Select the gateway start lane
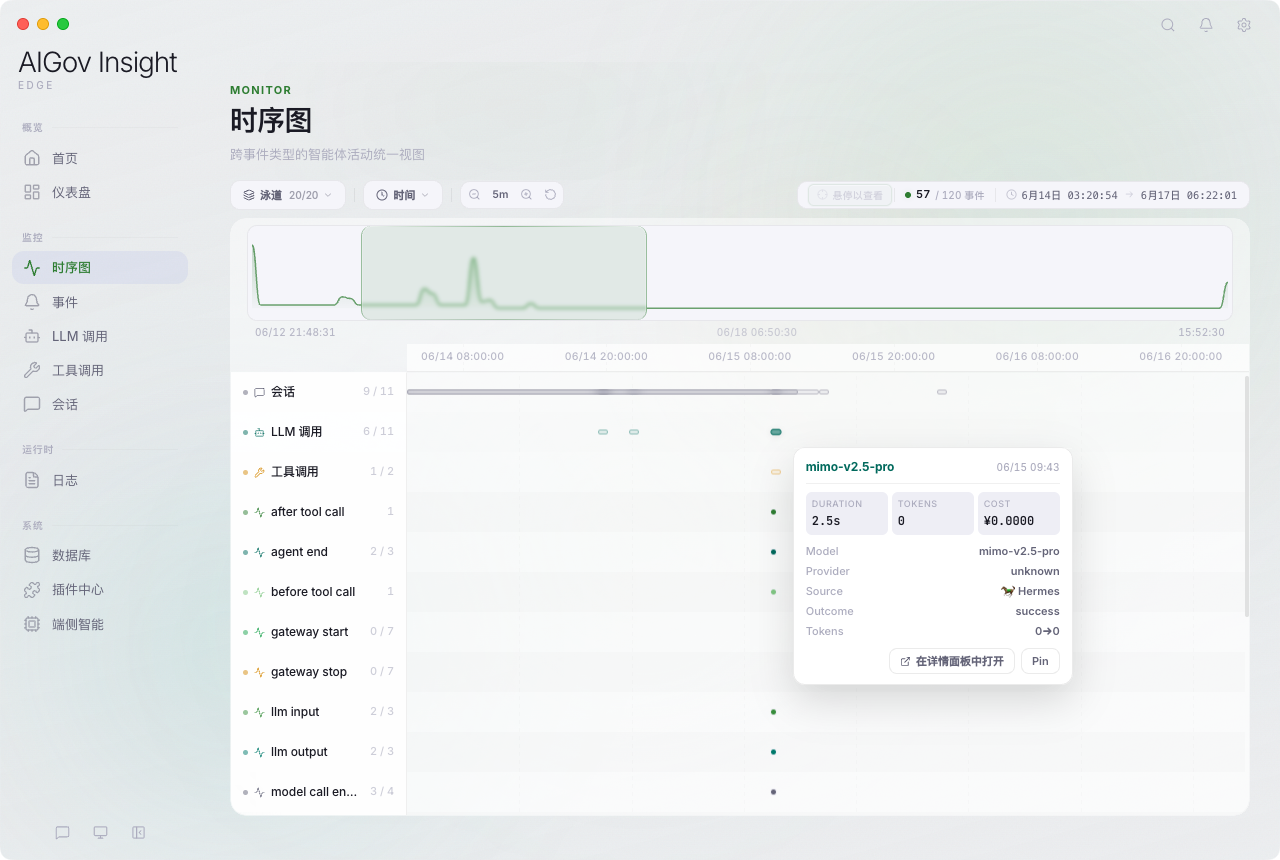The width and height of the screenshot is (1280, 860). click(x=318, y=632)
